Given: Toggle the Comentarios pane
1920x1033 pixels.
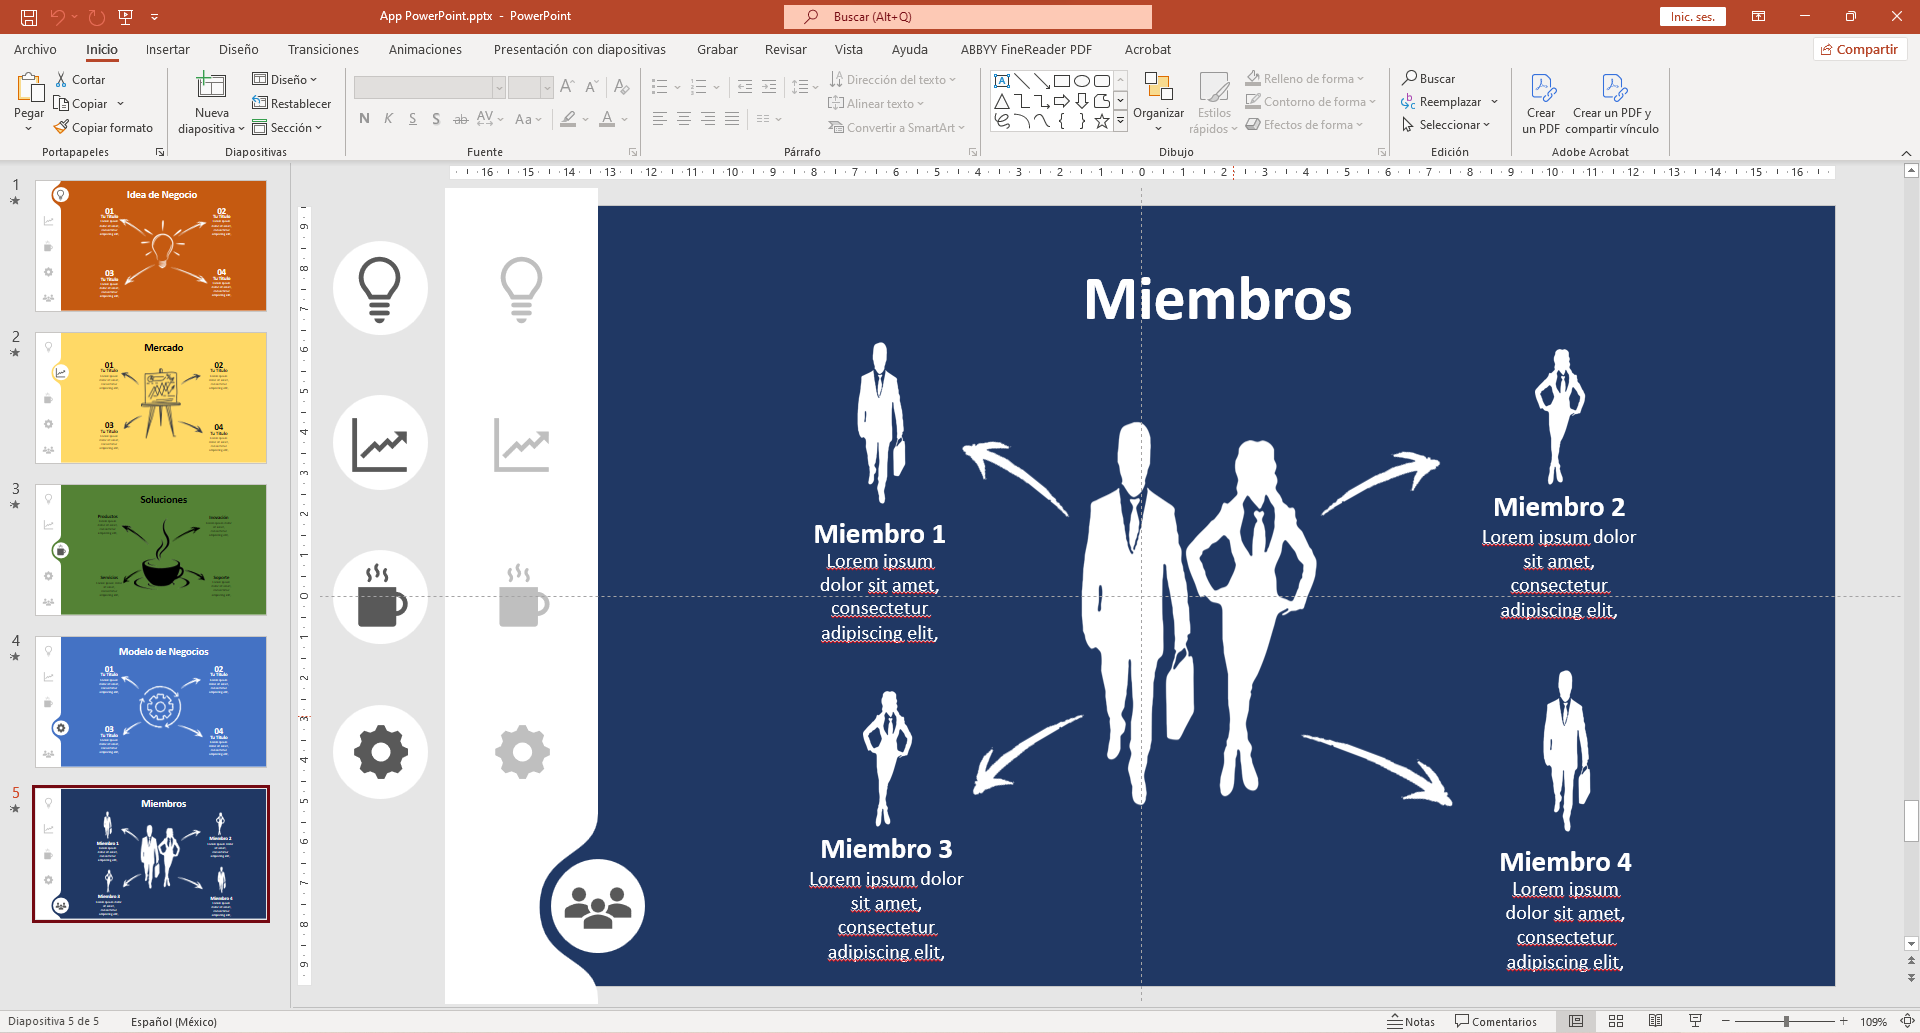Looking at the screenshot, I should (1496, 1021).
